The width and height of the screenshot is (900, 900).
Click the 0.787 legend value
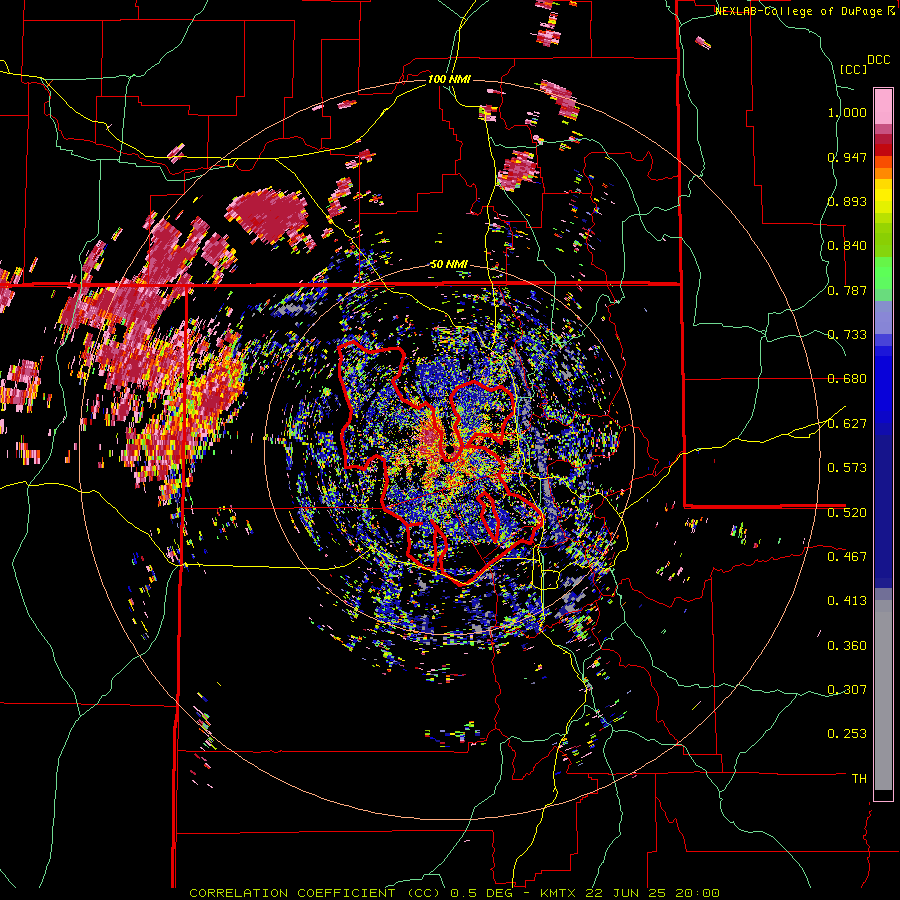847,290
